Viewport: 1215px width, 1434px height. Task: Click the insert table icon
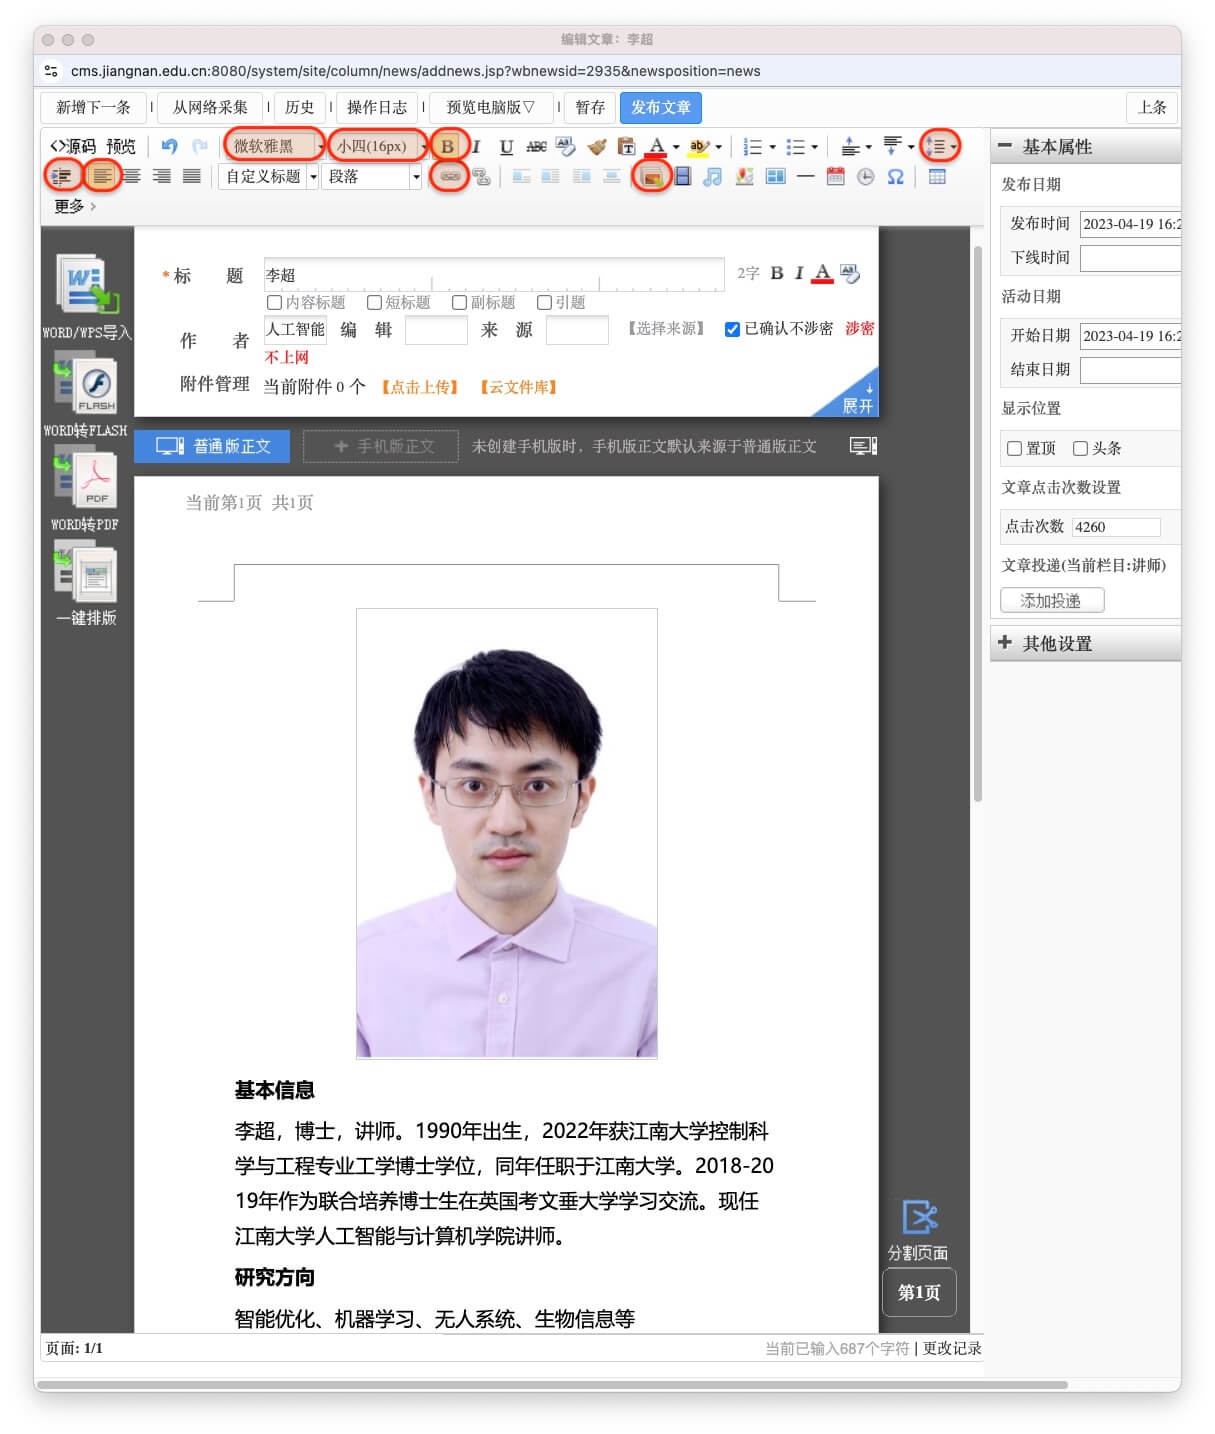tap(937, 177)
